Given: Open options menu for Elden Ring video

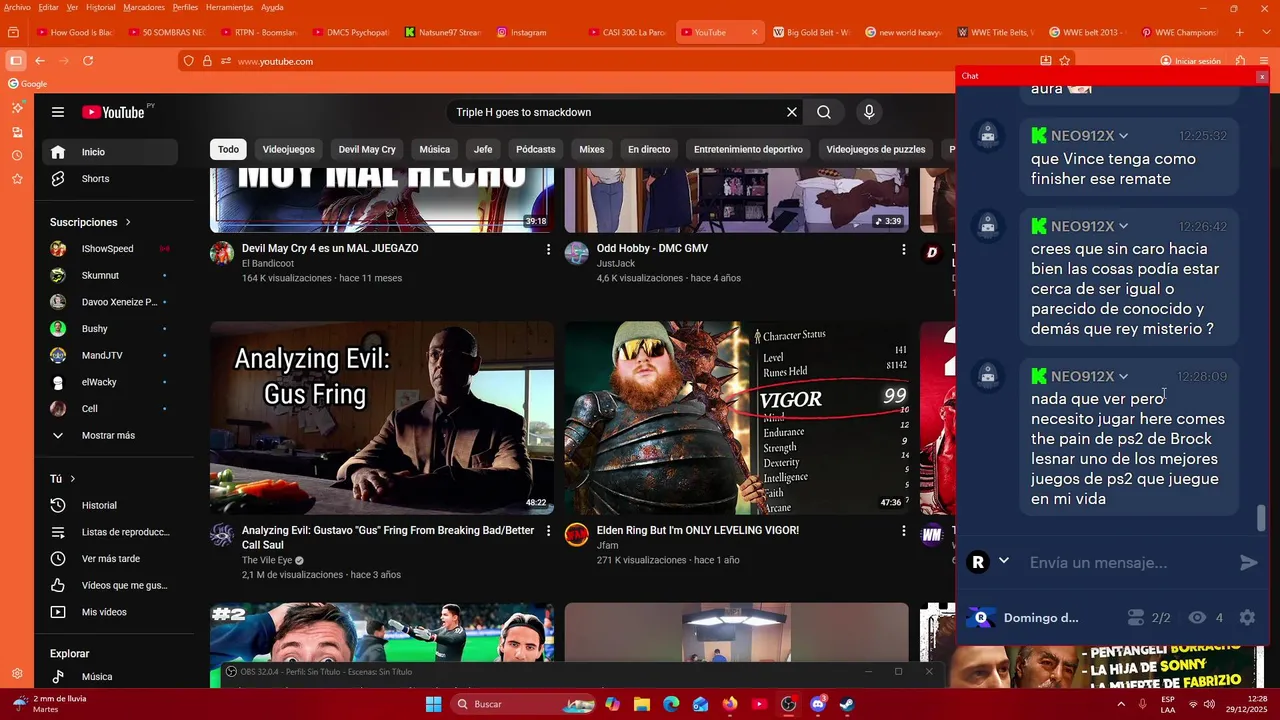Looking at the screenshot, I should tap(903, 531).
